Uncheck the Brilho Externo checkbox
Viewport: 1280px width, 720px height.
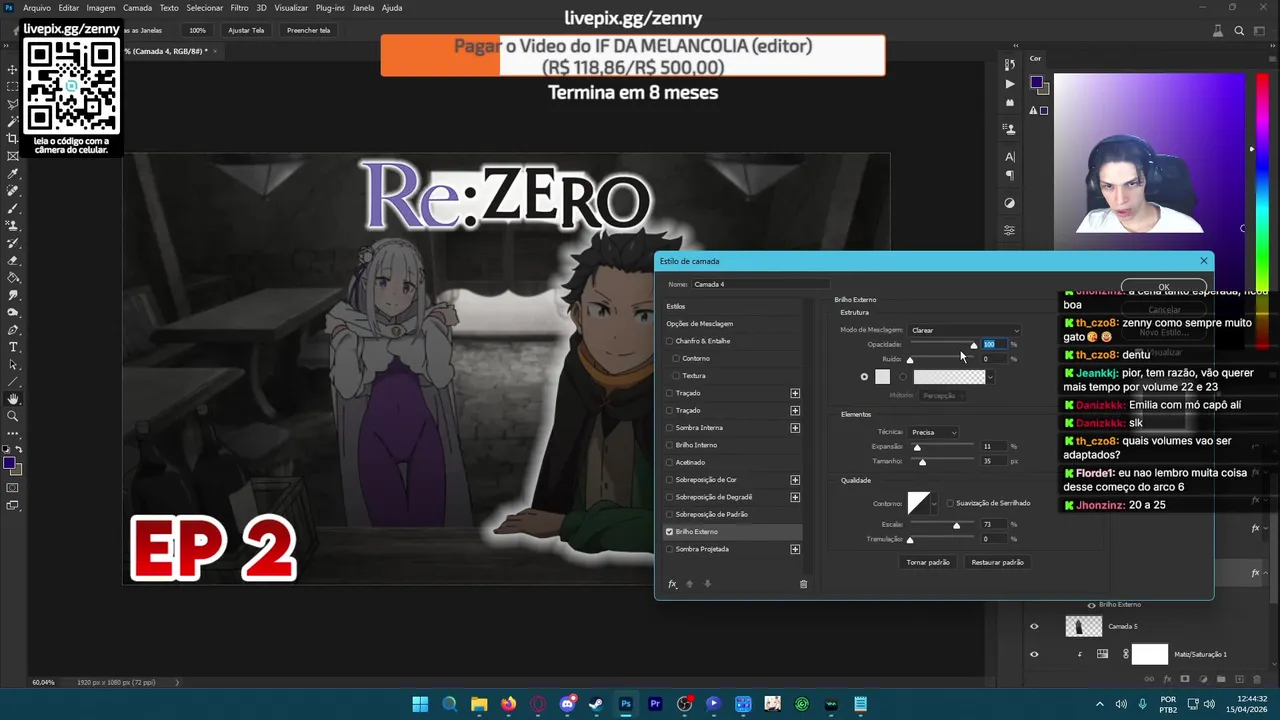(x=670, y=532)
